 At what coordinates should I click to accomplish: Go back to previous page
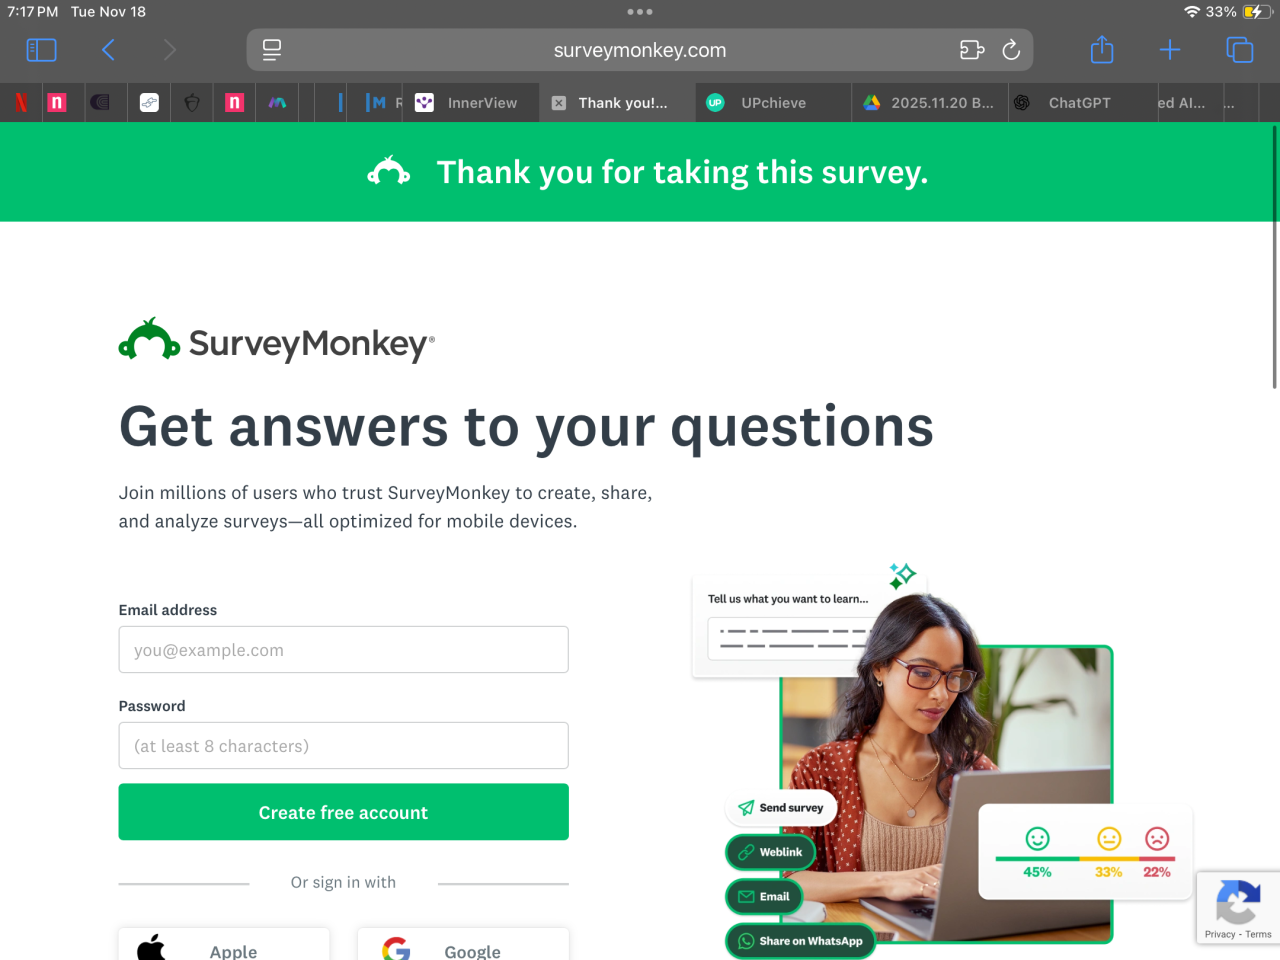click(x=108, y=50)
